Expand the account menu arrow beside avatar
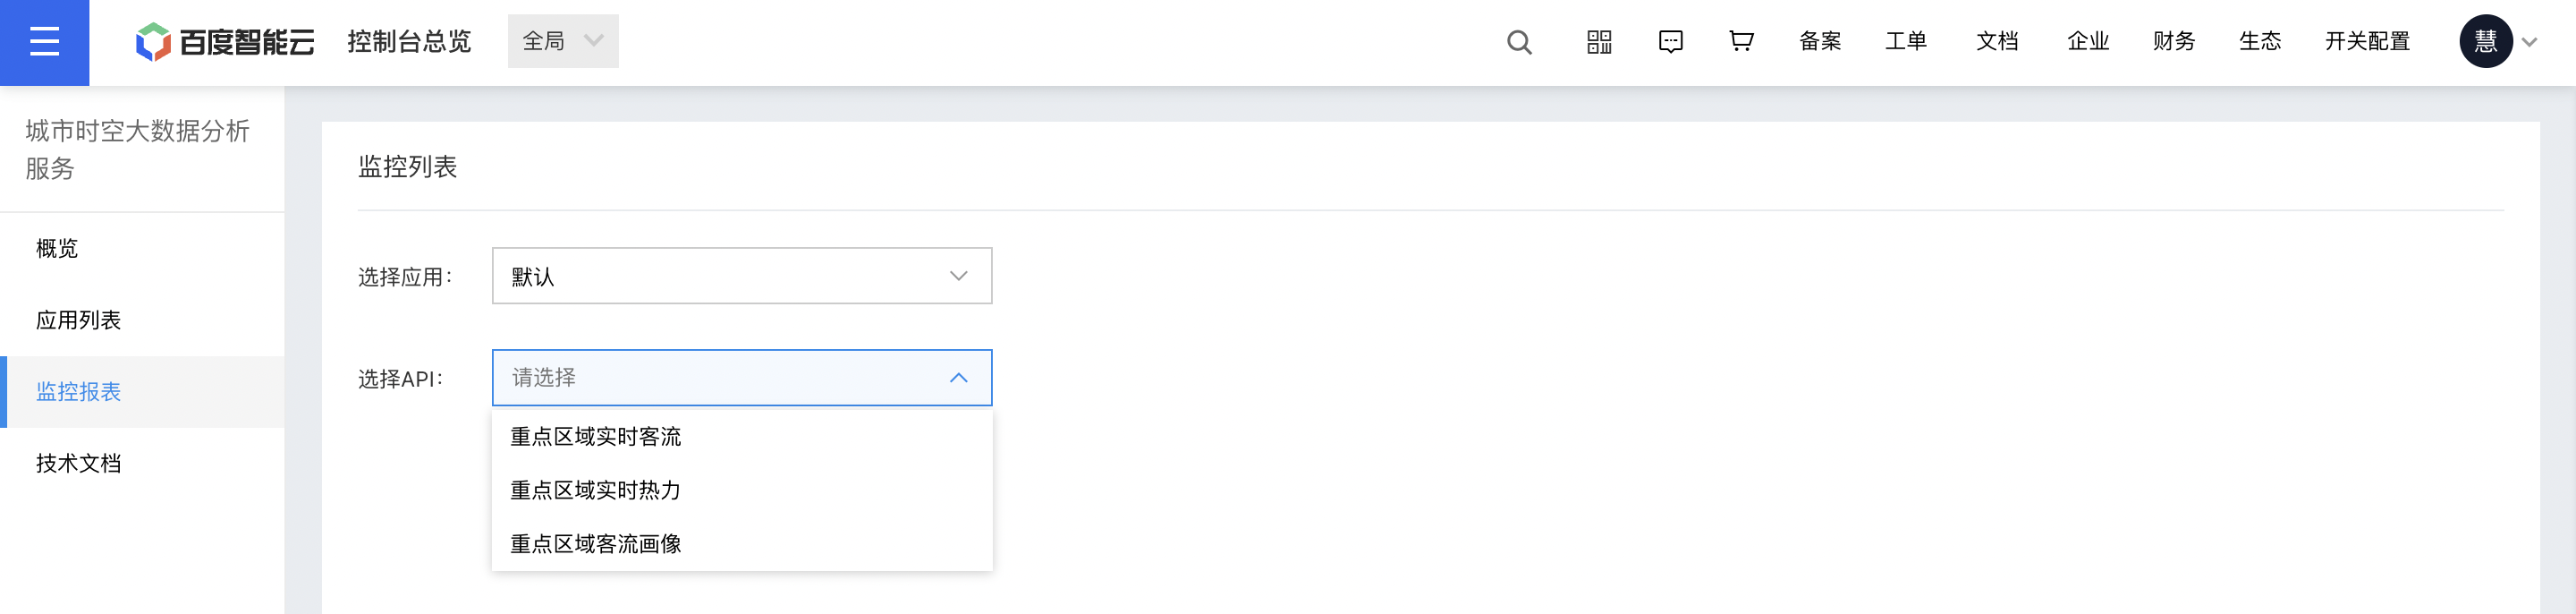The height and width of the screenshot is (614, 2576). pyautogui.click(x=2529, y=42)
